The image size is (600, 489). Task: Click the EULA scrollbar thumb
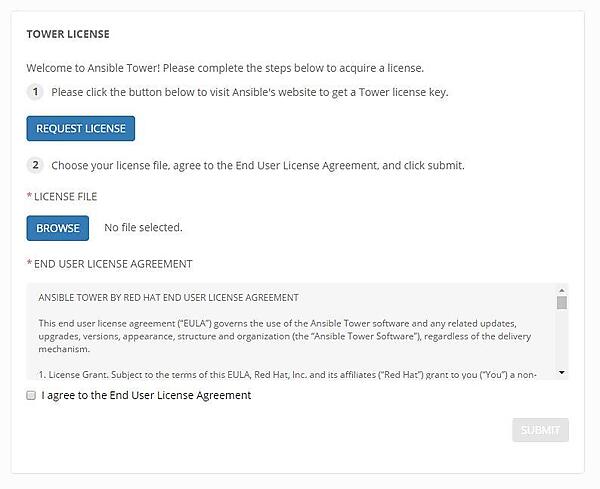(562, 303)
